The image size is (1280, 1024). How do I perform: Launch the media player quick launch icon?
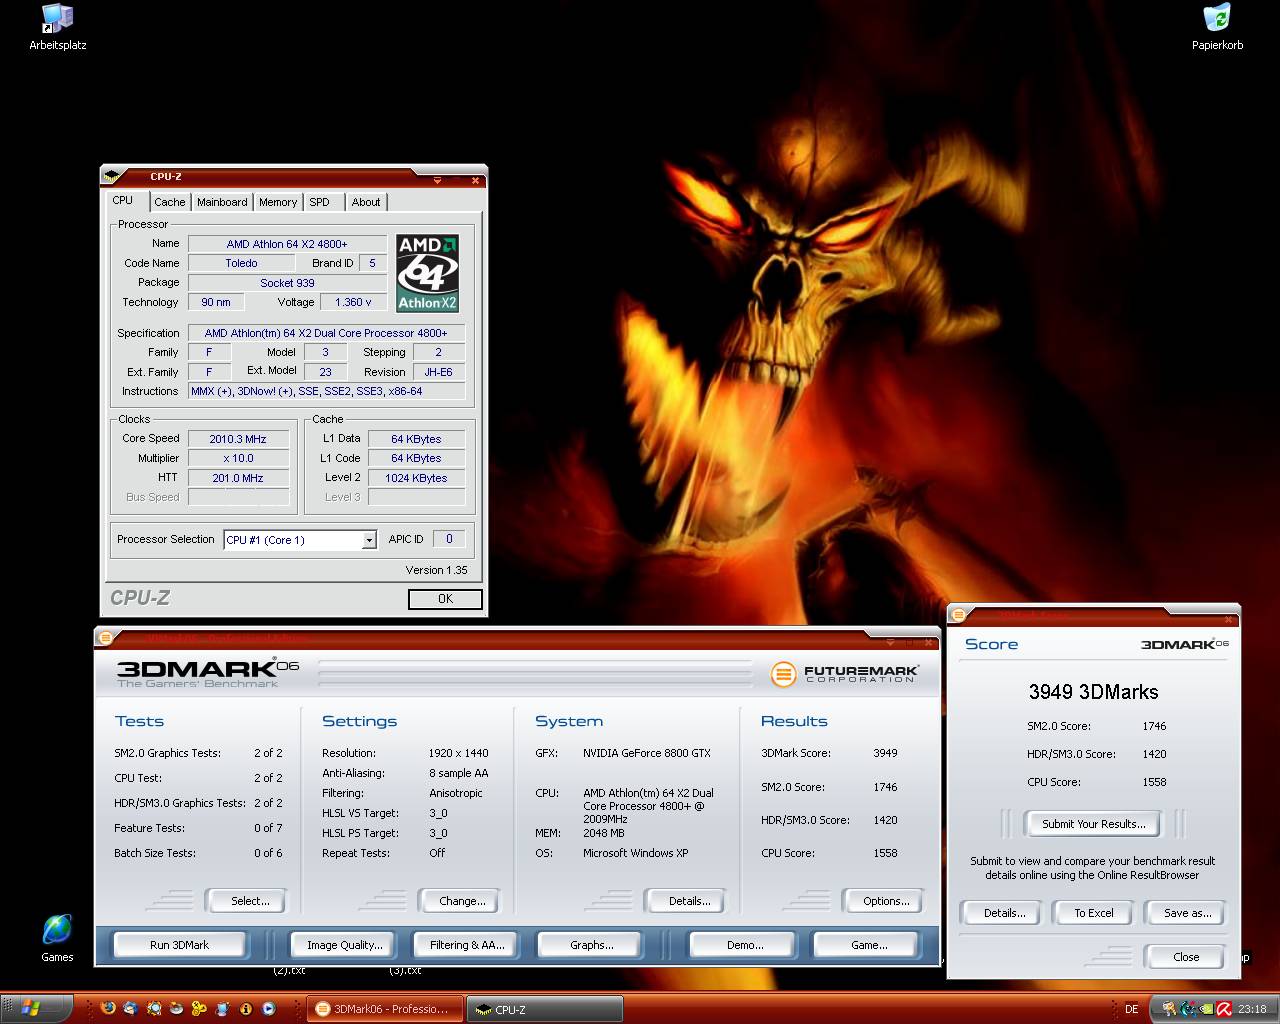[269, 1008]
